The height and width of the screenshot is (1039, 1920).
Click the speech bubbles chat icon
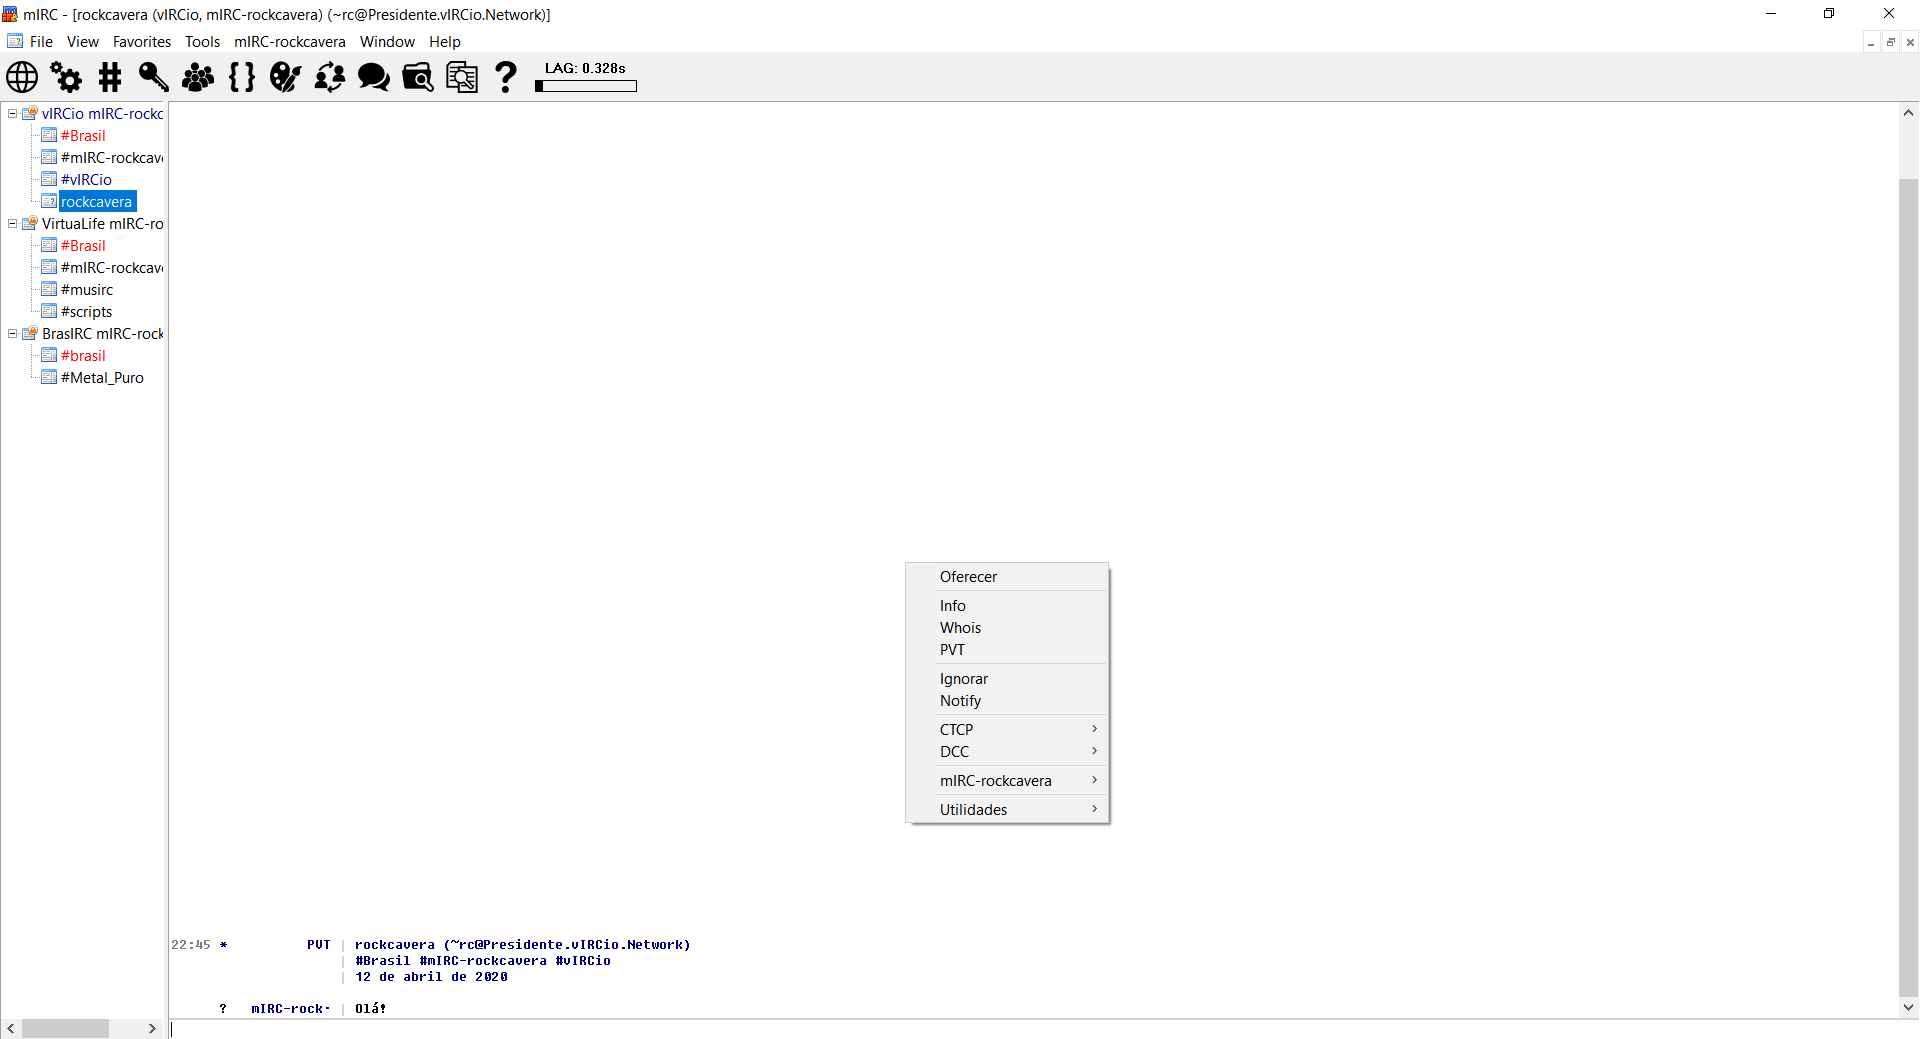(374, 77)
